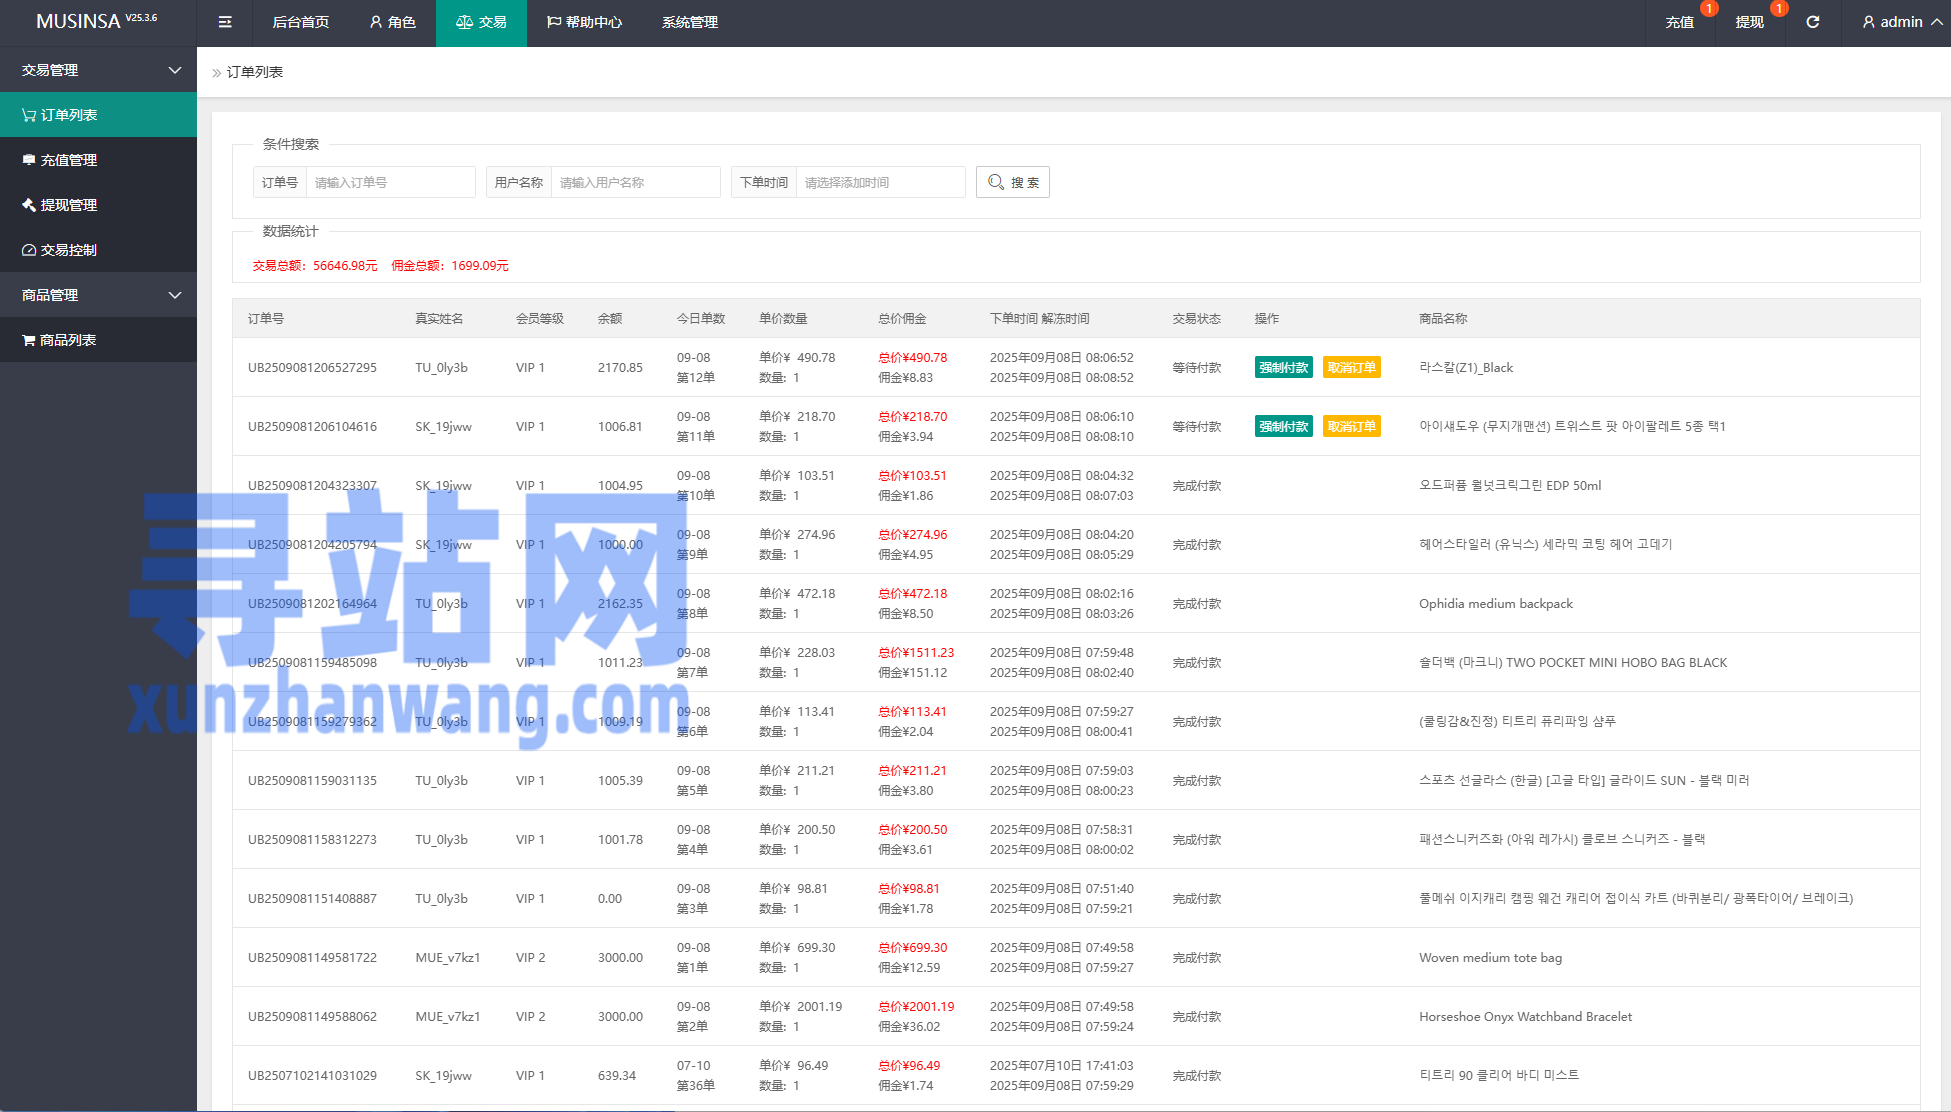Open 提现 withdrawal notifications in header
Image resolution: width=1951 pixels, height=1112 pixels.
coord(1749,22)
